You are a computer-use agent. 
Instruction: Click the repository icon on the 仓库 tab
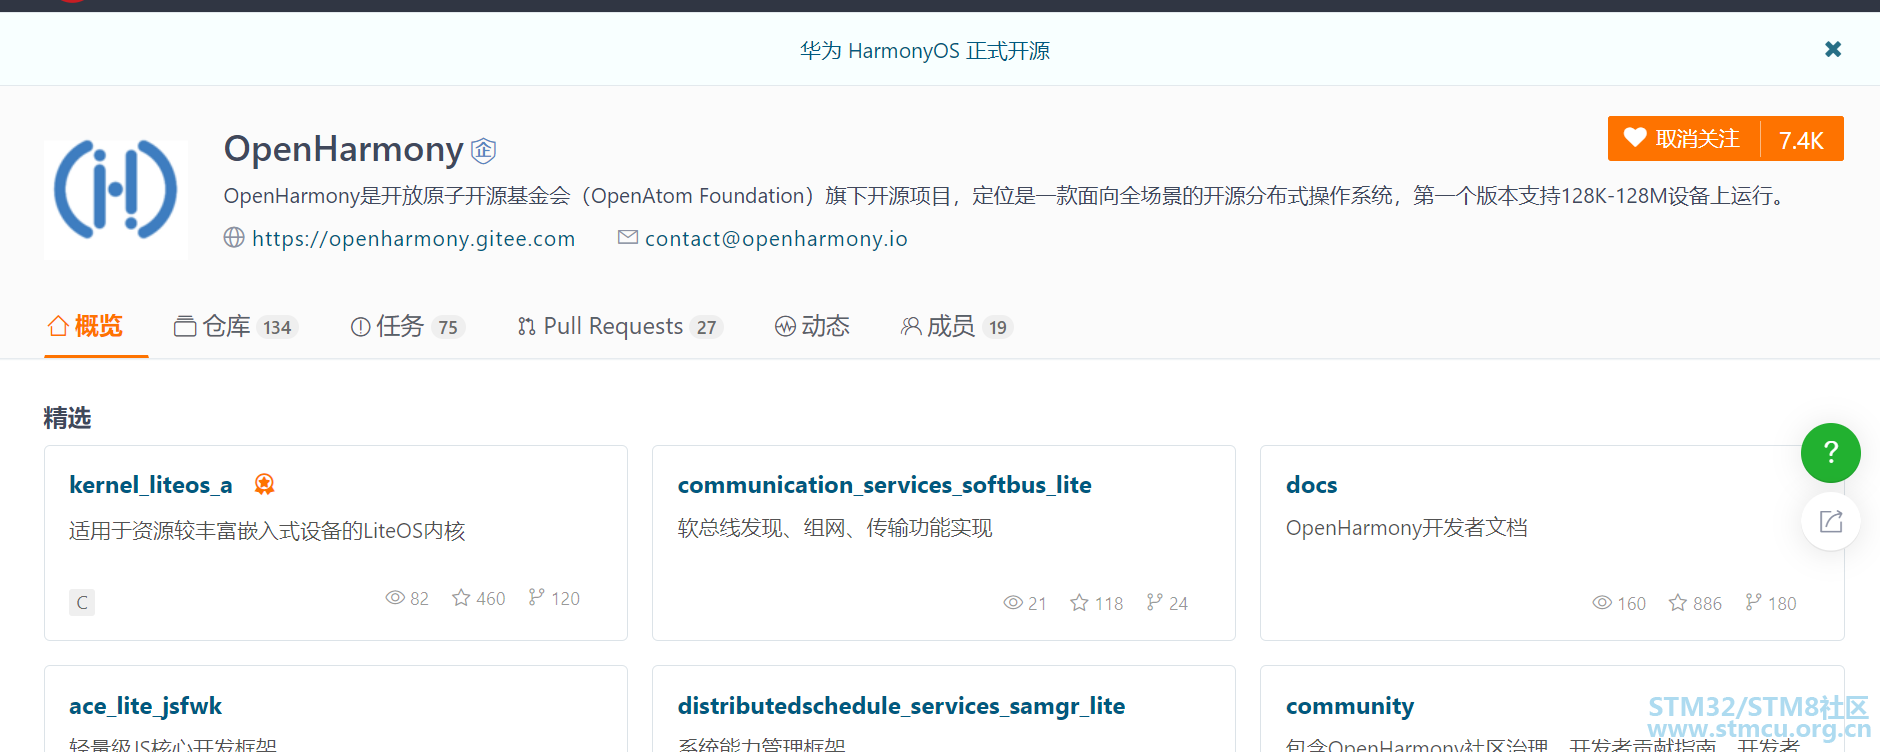pyautogui.click(x=185, y=327)
